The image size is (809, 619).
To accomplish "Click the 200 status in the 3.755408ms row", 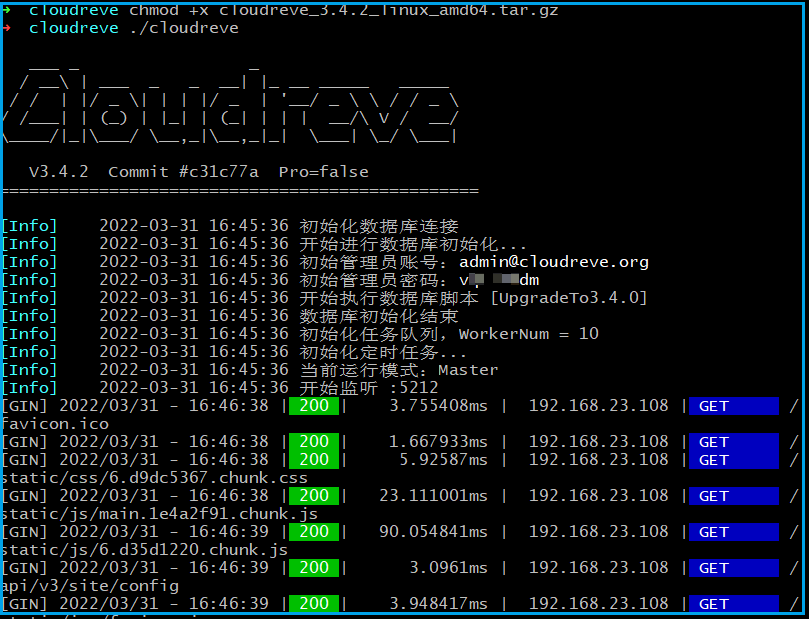I will 314,406.
